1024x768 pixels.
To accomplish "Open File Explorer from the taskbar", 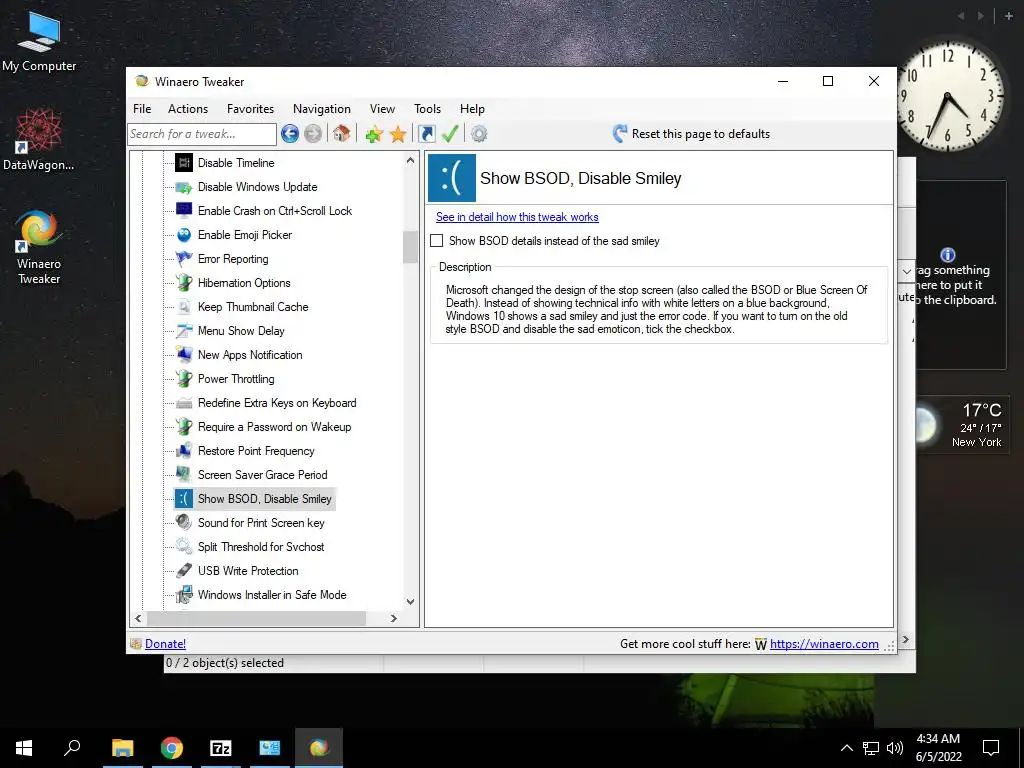I will coord(123,748).
